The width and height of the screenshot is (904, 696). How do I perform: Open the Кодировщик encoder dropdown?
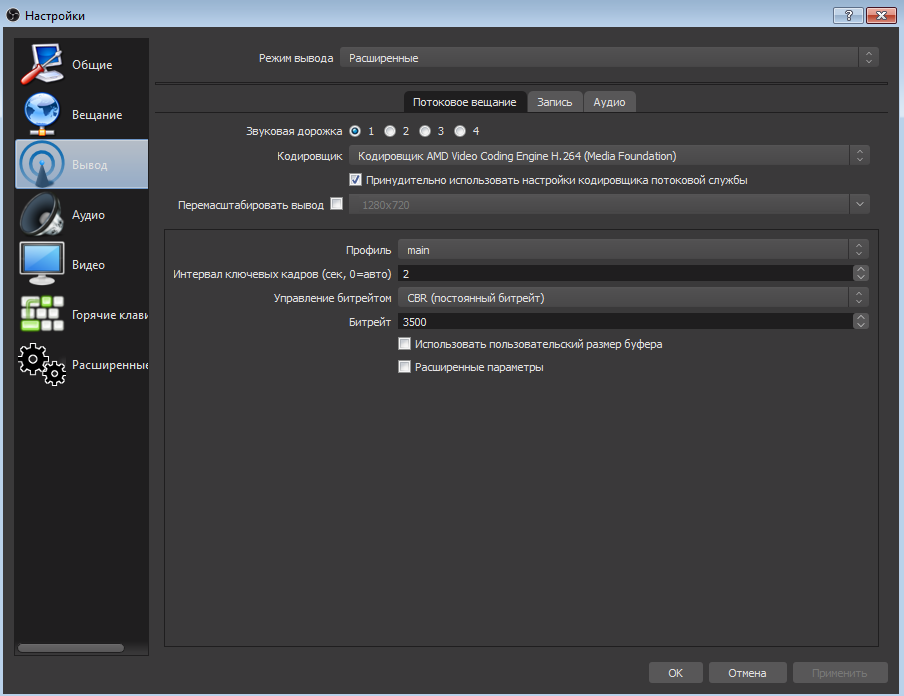[x=609, y=156]
